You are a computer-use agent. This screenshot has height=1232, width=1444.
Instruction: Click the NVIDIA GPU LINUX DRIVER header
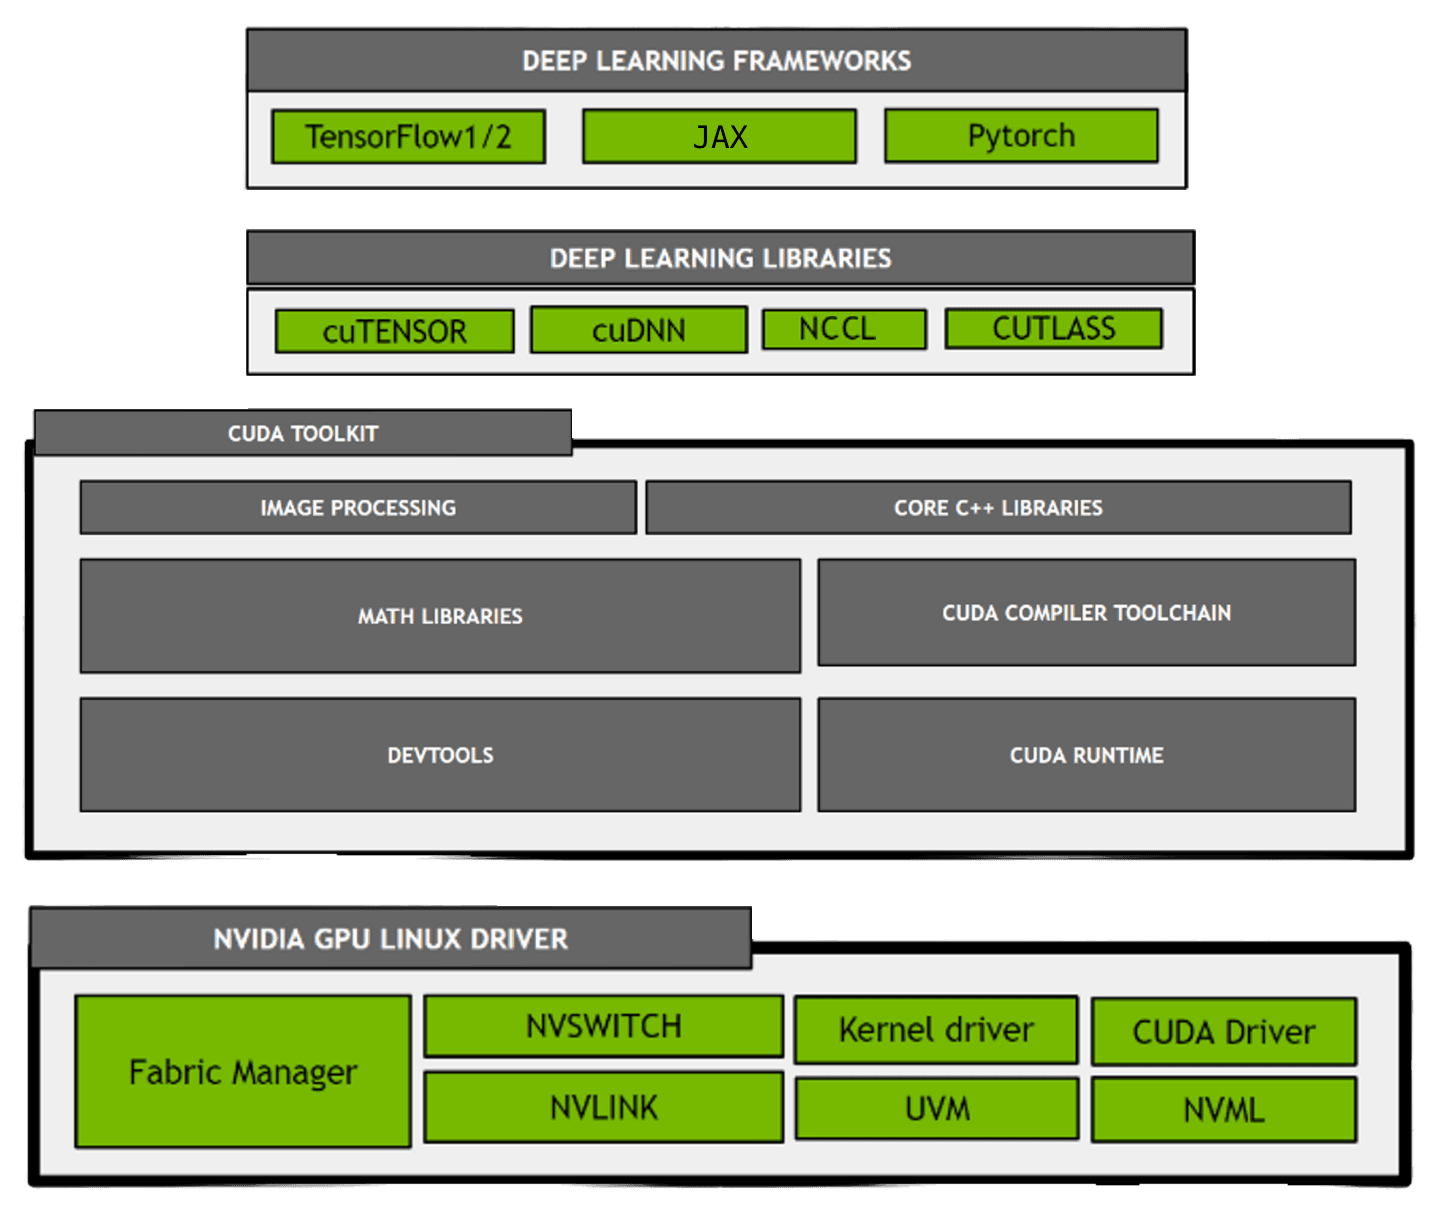[x=391, y=938]
